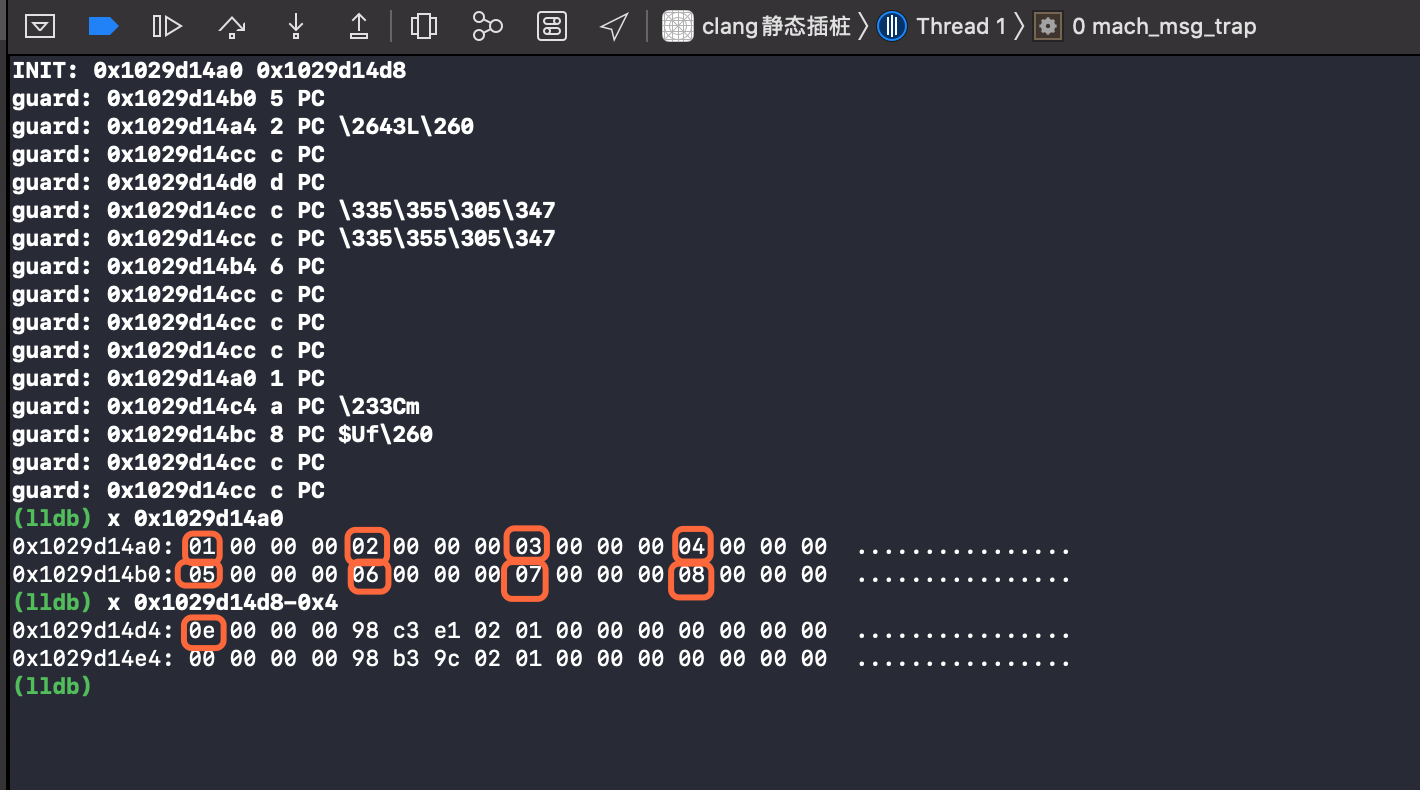Click the clang静态插桩 app icon
1420x790 pixels.
coord(678,26)
